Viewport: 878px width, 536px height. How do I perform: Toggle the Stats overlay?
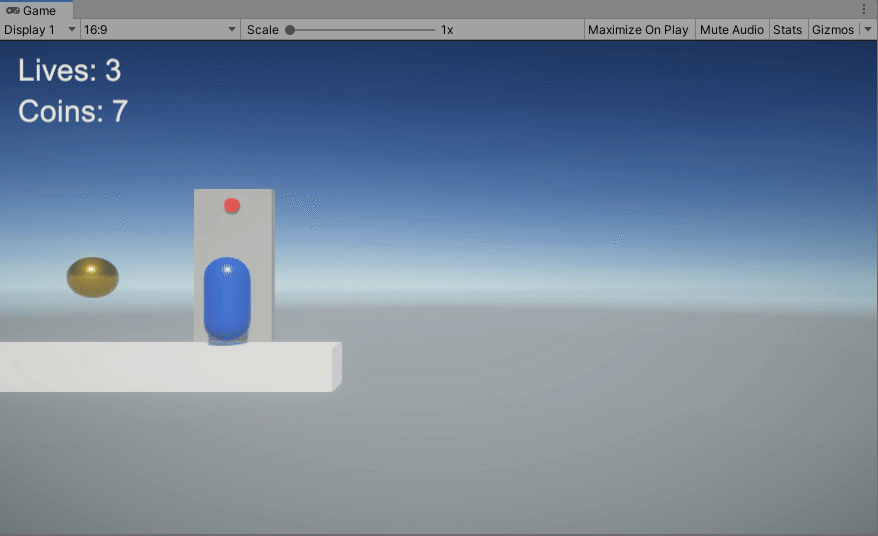(x=787, y=30)
